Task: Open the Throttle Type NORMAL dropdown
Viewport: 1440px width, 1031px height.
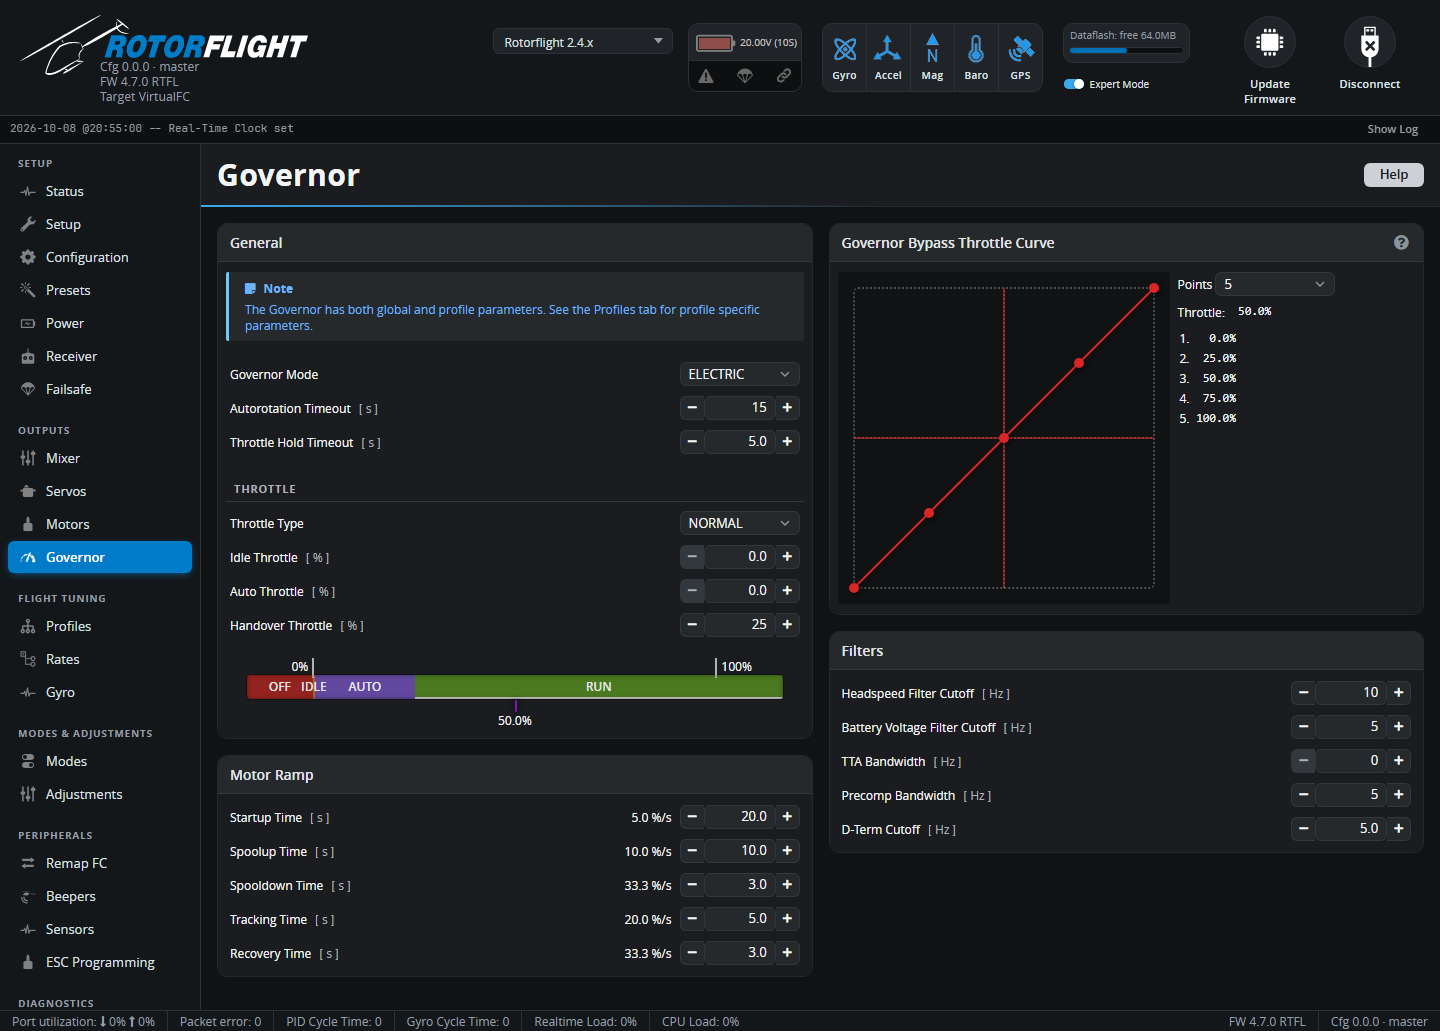Action: coord(739,523)
